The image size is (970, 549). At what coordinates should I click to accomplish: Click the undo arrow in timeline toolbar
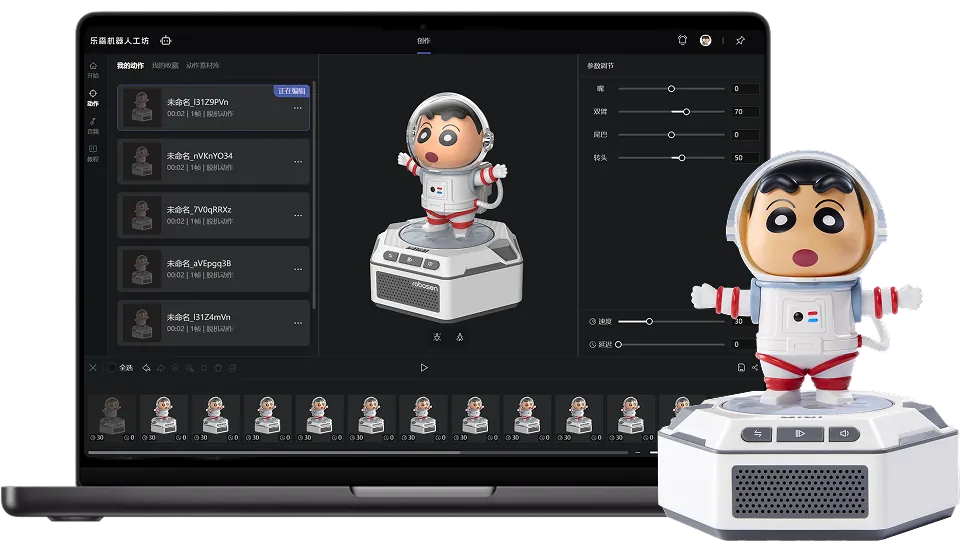coord(147,368)
